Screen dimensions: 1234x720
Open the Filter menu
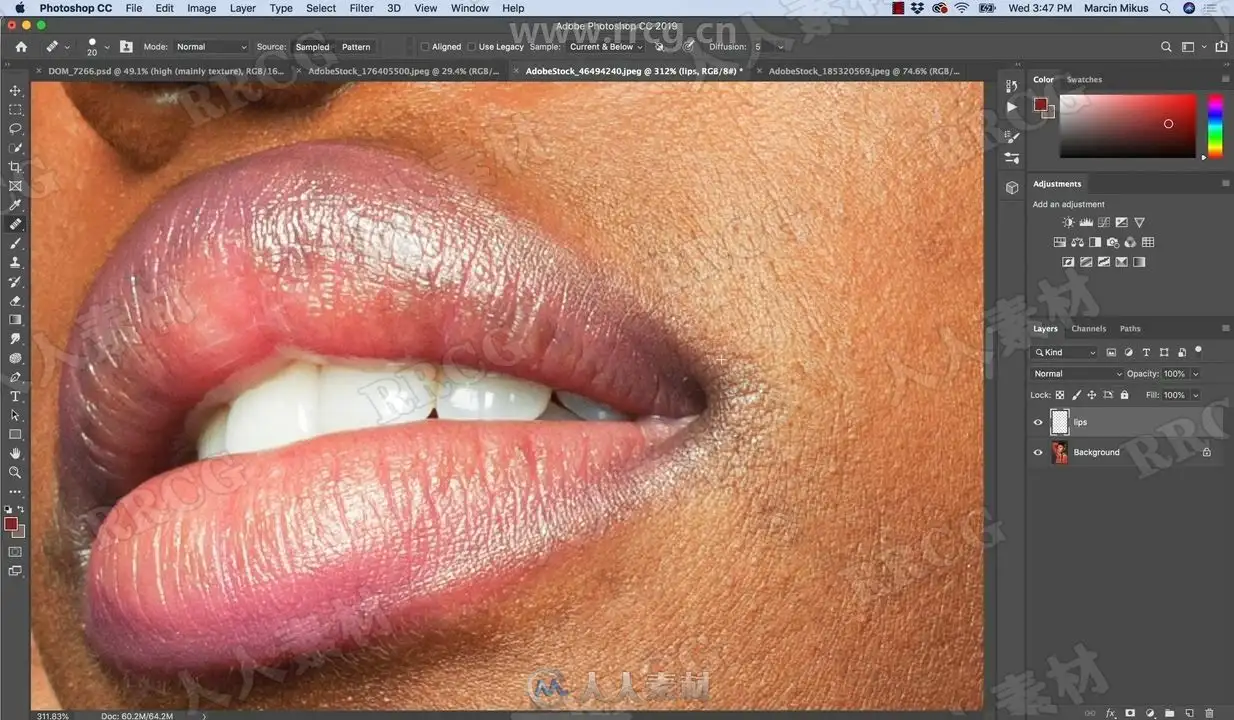click(x=361, y=8)
